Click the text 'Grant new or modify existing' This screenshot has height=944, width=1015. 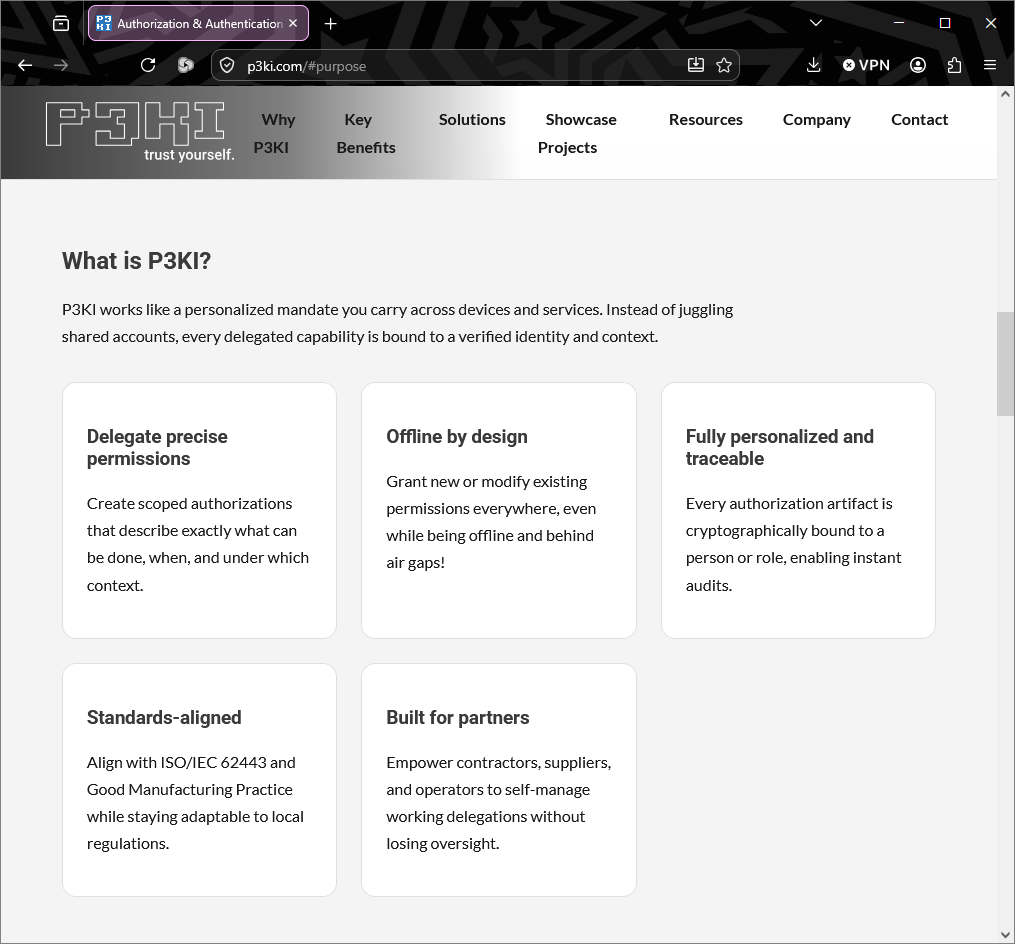coord(487,482)
